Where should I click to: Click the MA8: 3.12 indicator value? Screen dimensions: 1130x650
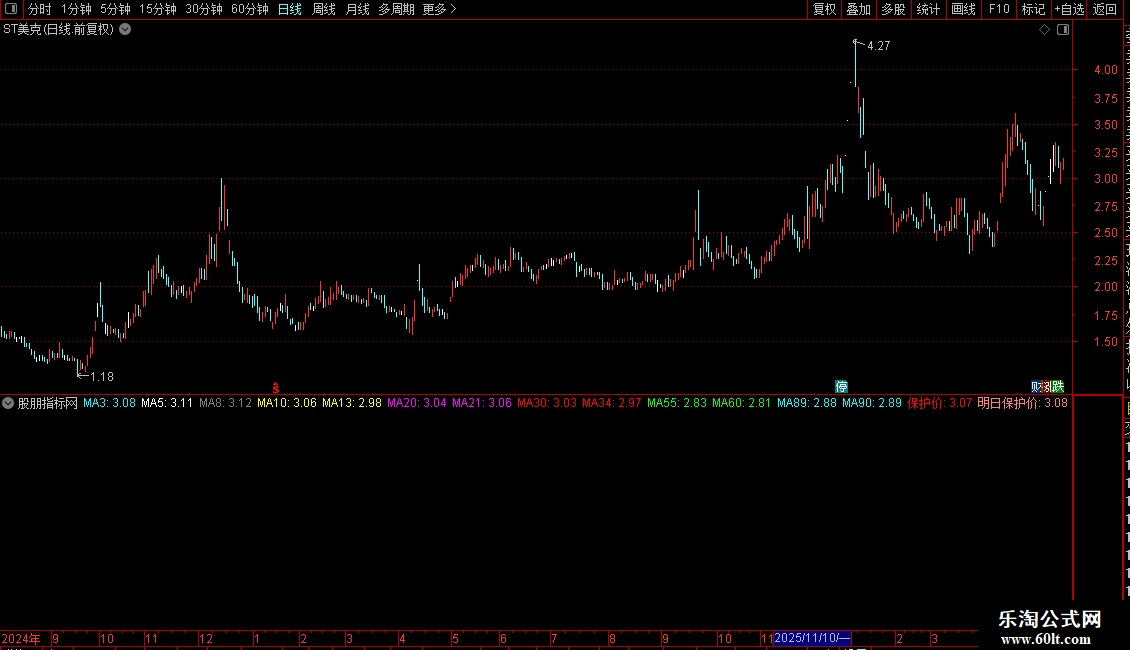tap(226, 403)
